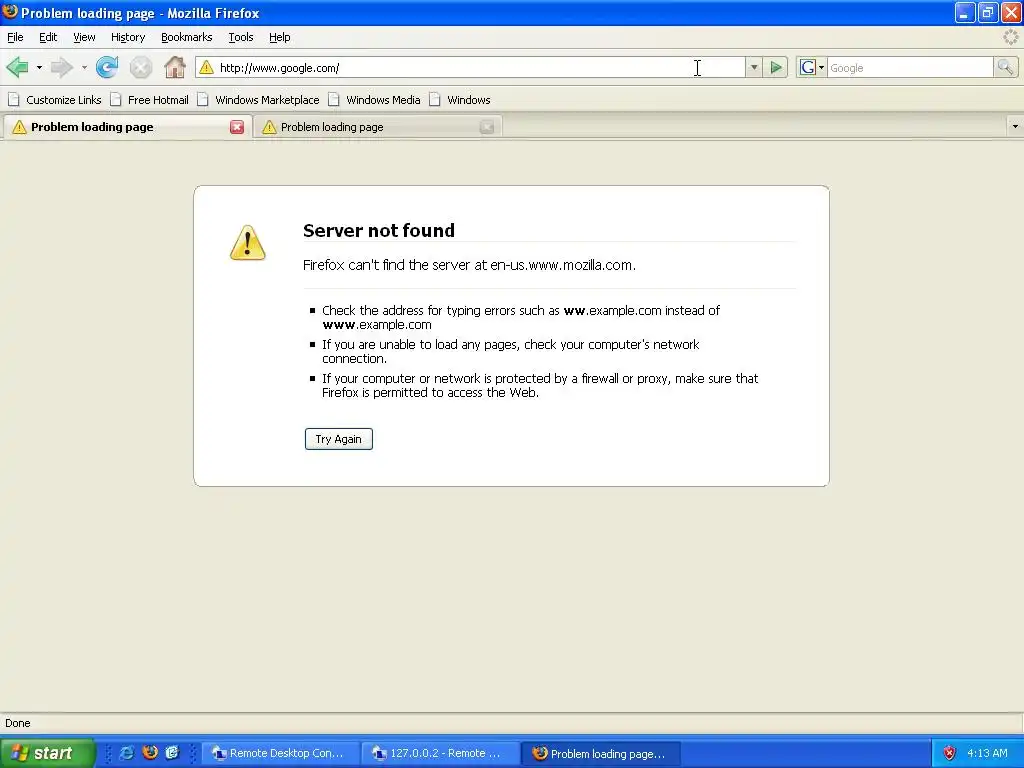The width and height of the screenshot is (1024, 768).
Task: Open the Windows bookmark
Action: [460, 100]
